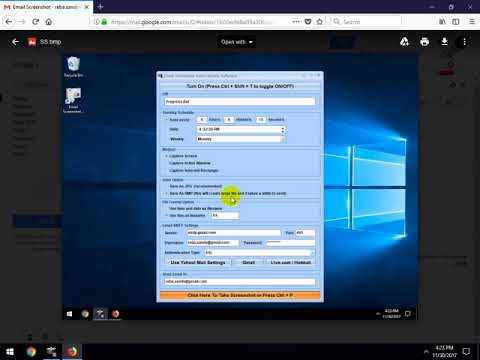
Task: Click the Send Email To field
Action: [240, 282]
